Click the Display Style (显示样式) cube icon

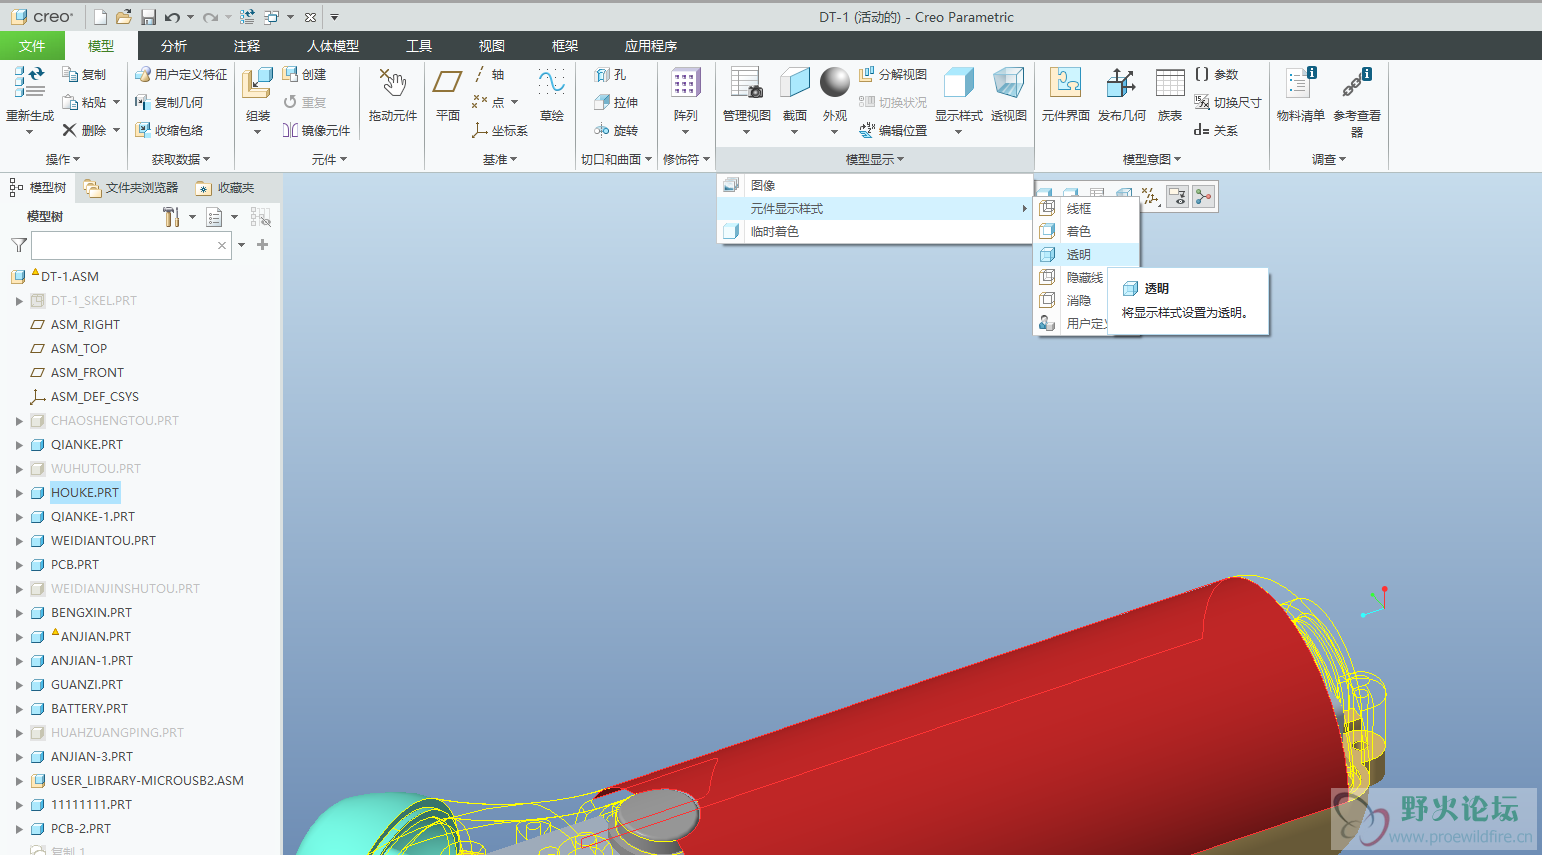point(958,82)
